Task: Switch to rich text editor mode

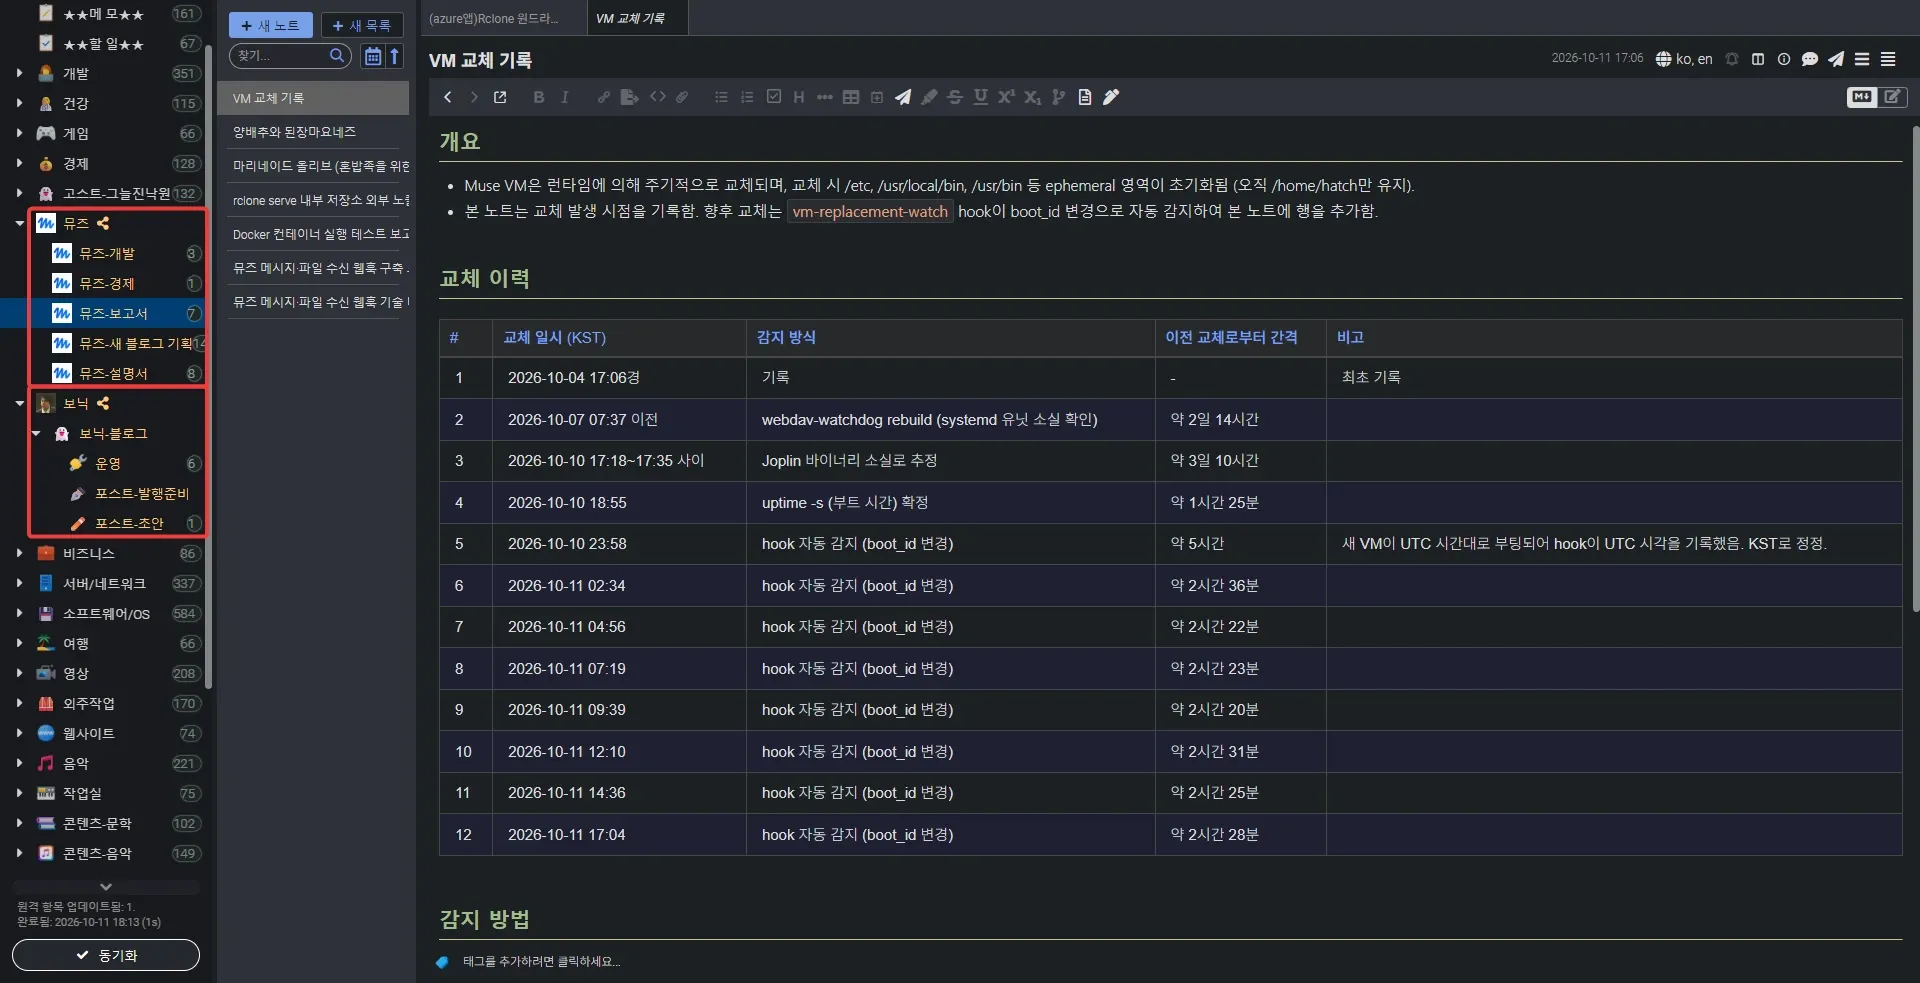Action: (x=1893, y=97)
